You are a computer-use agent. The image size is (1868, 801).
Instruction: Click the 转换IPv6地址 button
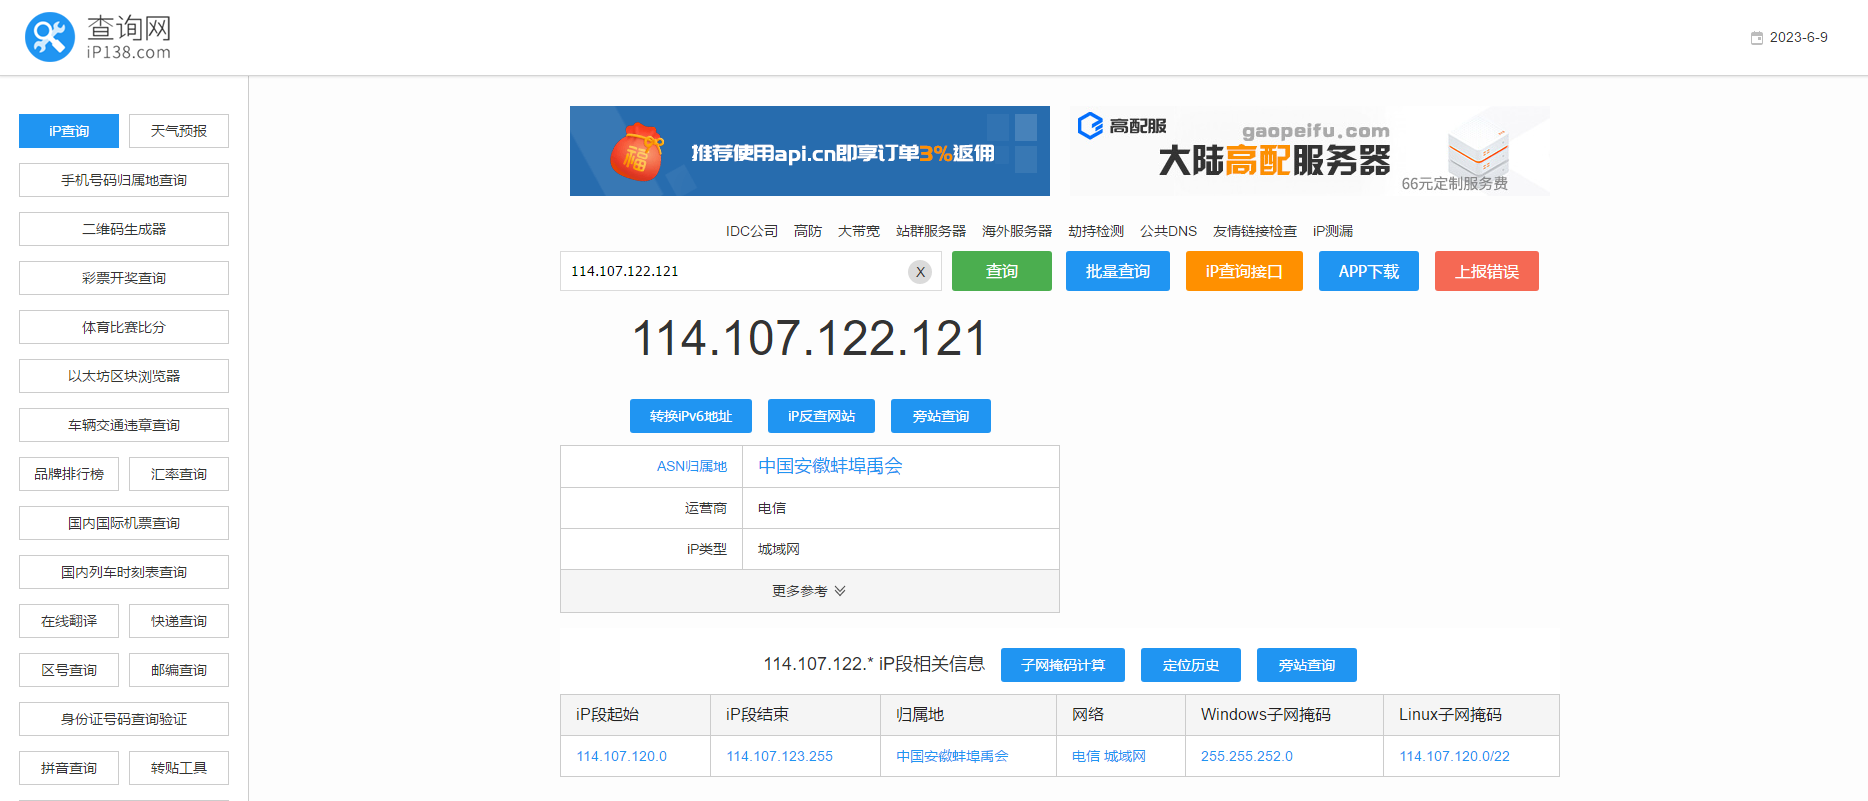point(691,416)
